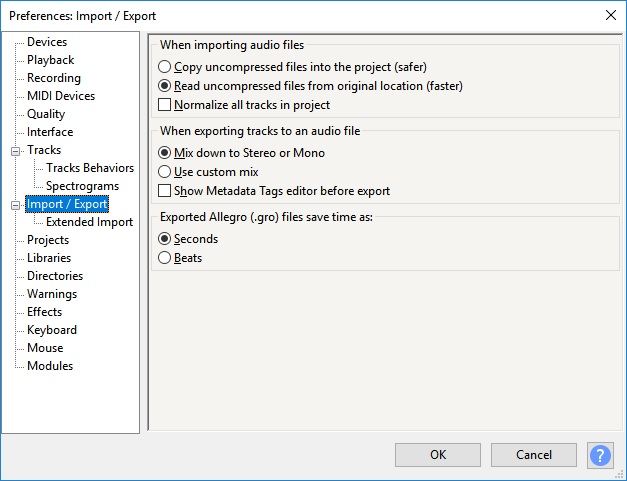Open the blue Help question mark button
Screen dimensions: 627x481
point(600,455)
